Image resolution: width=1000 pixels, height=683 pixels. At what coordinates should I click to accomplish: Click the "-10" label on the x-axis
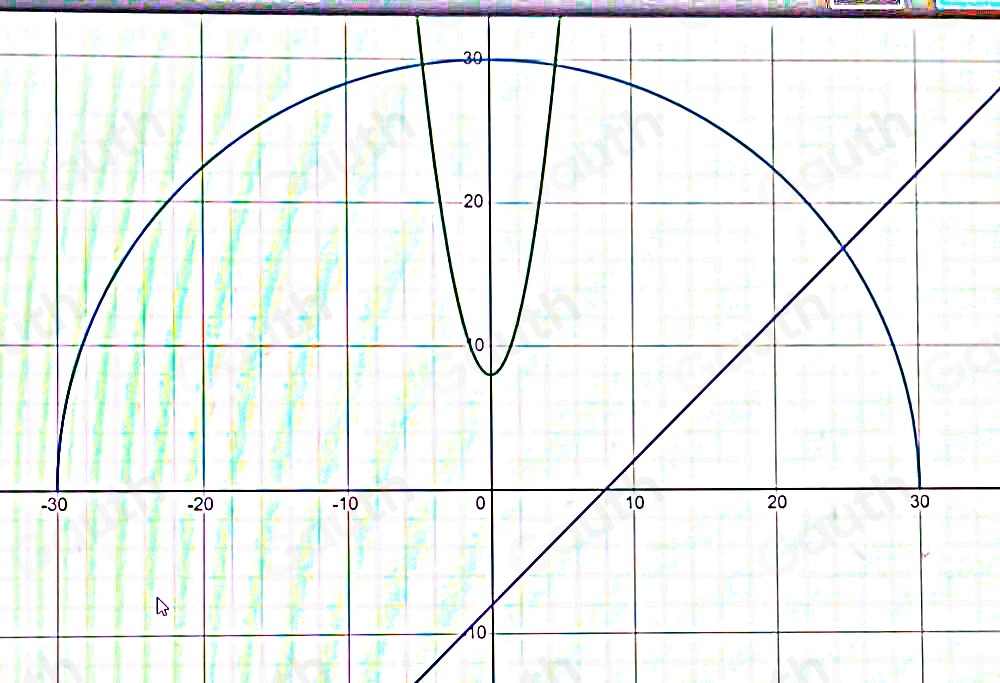345,504
